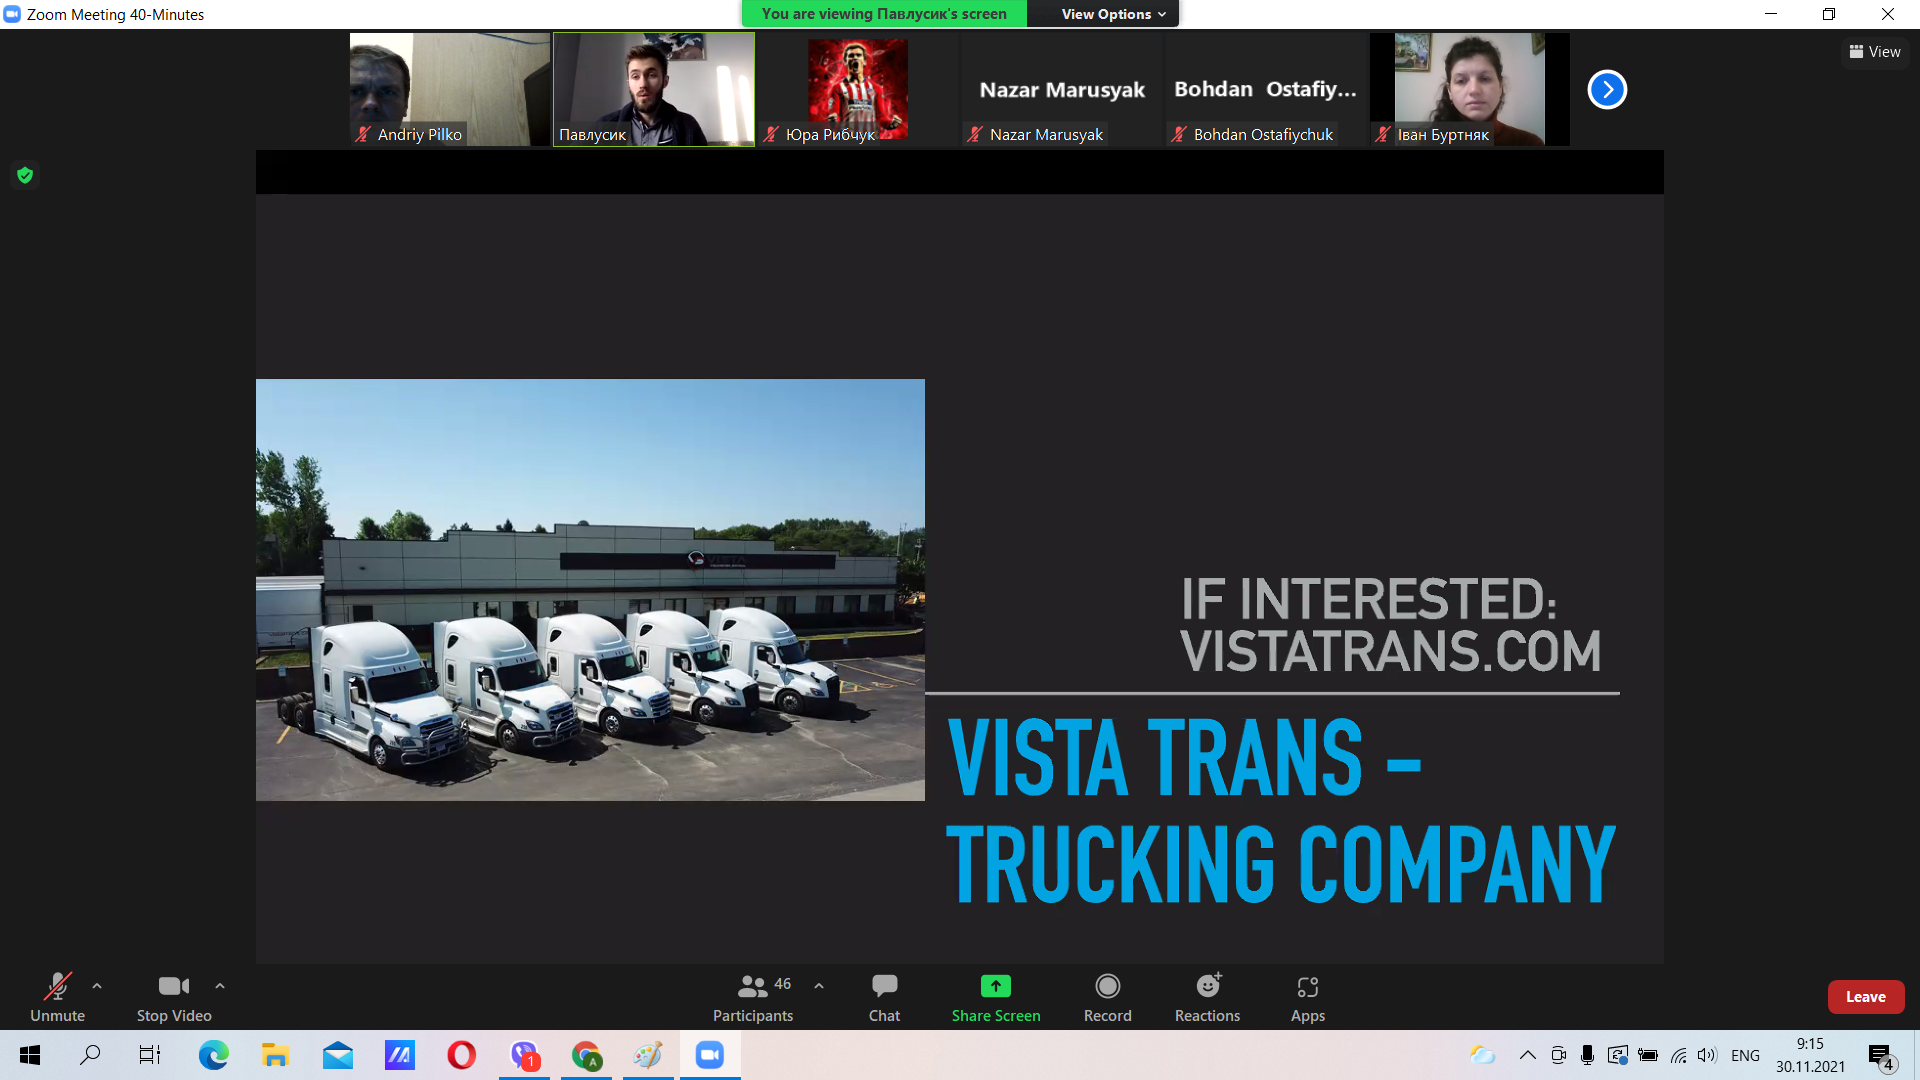Expand participants options arrow
Screen dimensions: 1920x1080
coord(819,986)
